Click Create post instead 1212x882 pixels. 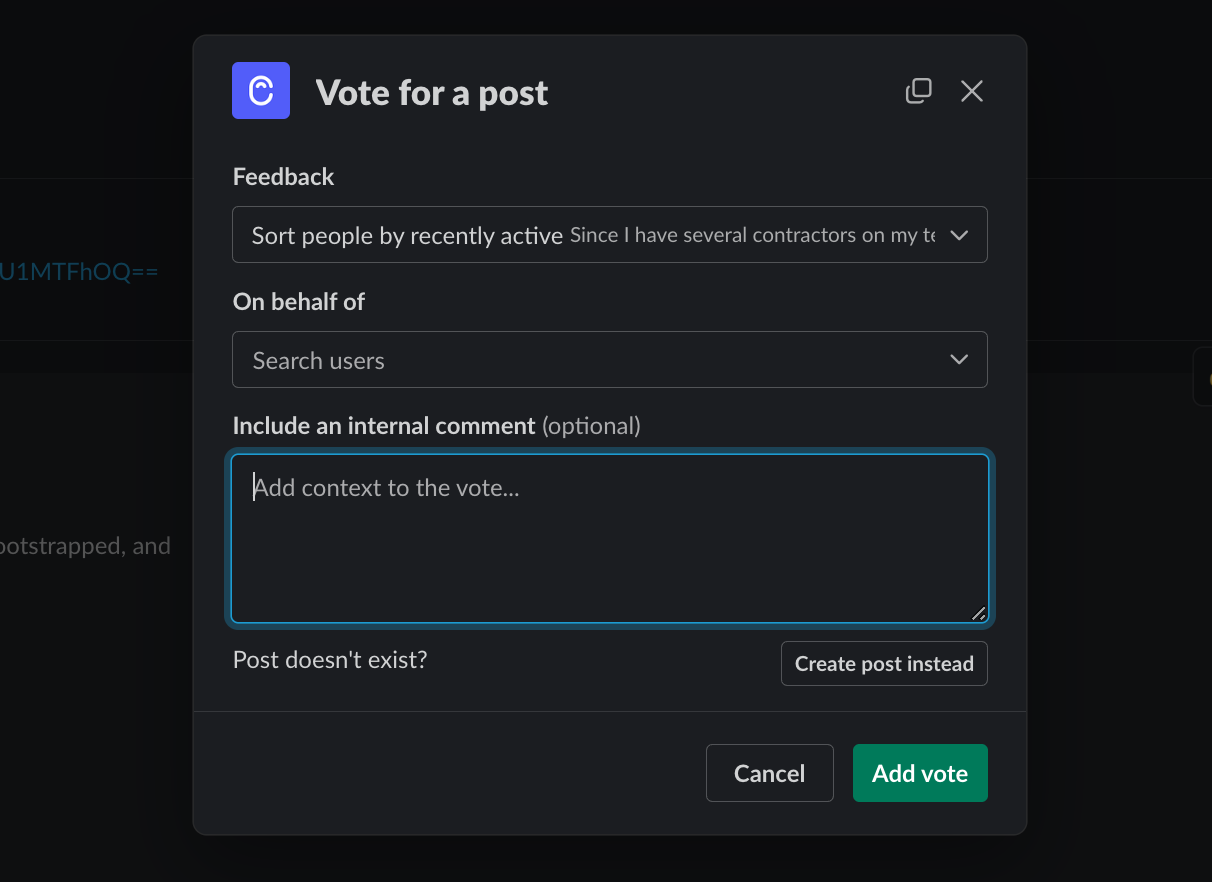point(884,664)
